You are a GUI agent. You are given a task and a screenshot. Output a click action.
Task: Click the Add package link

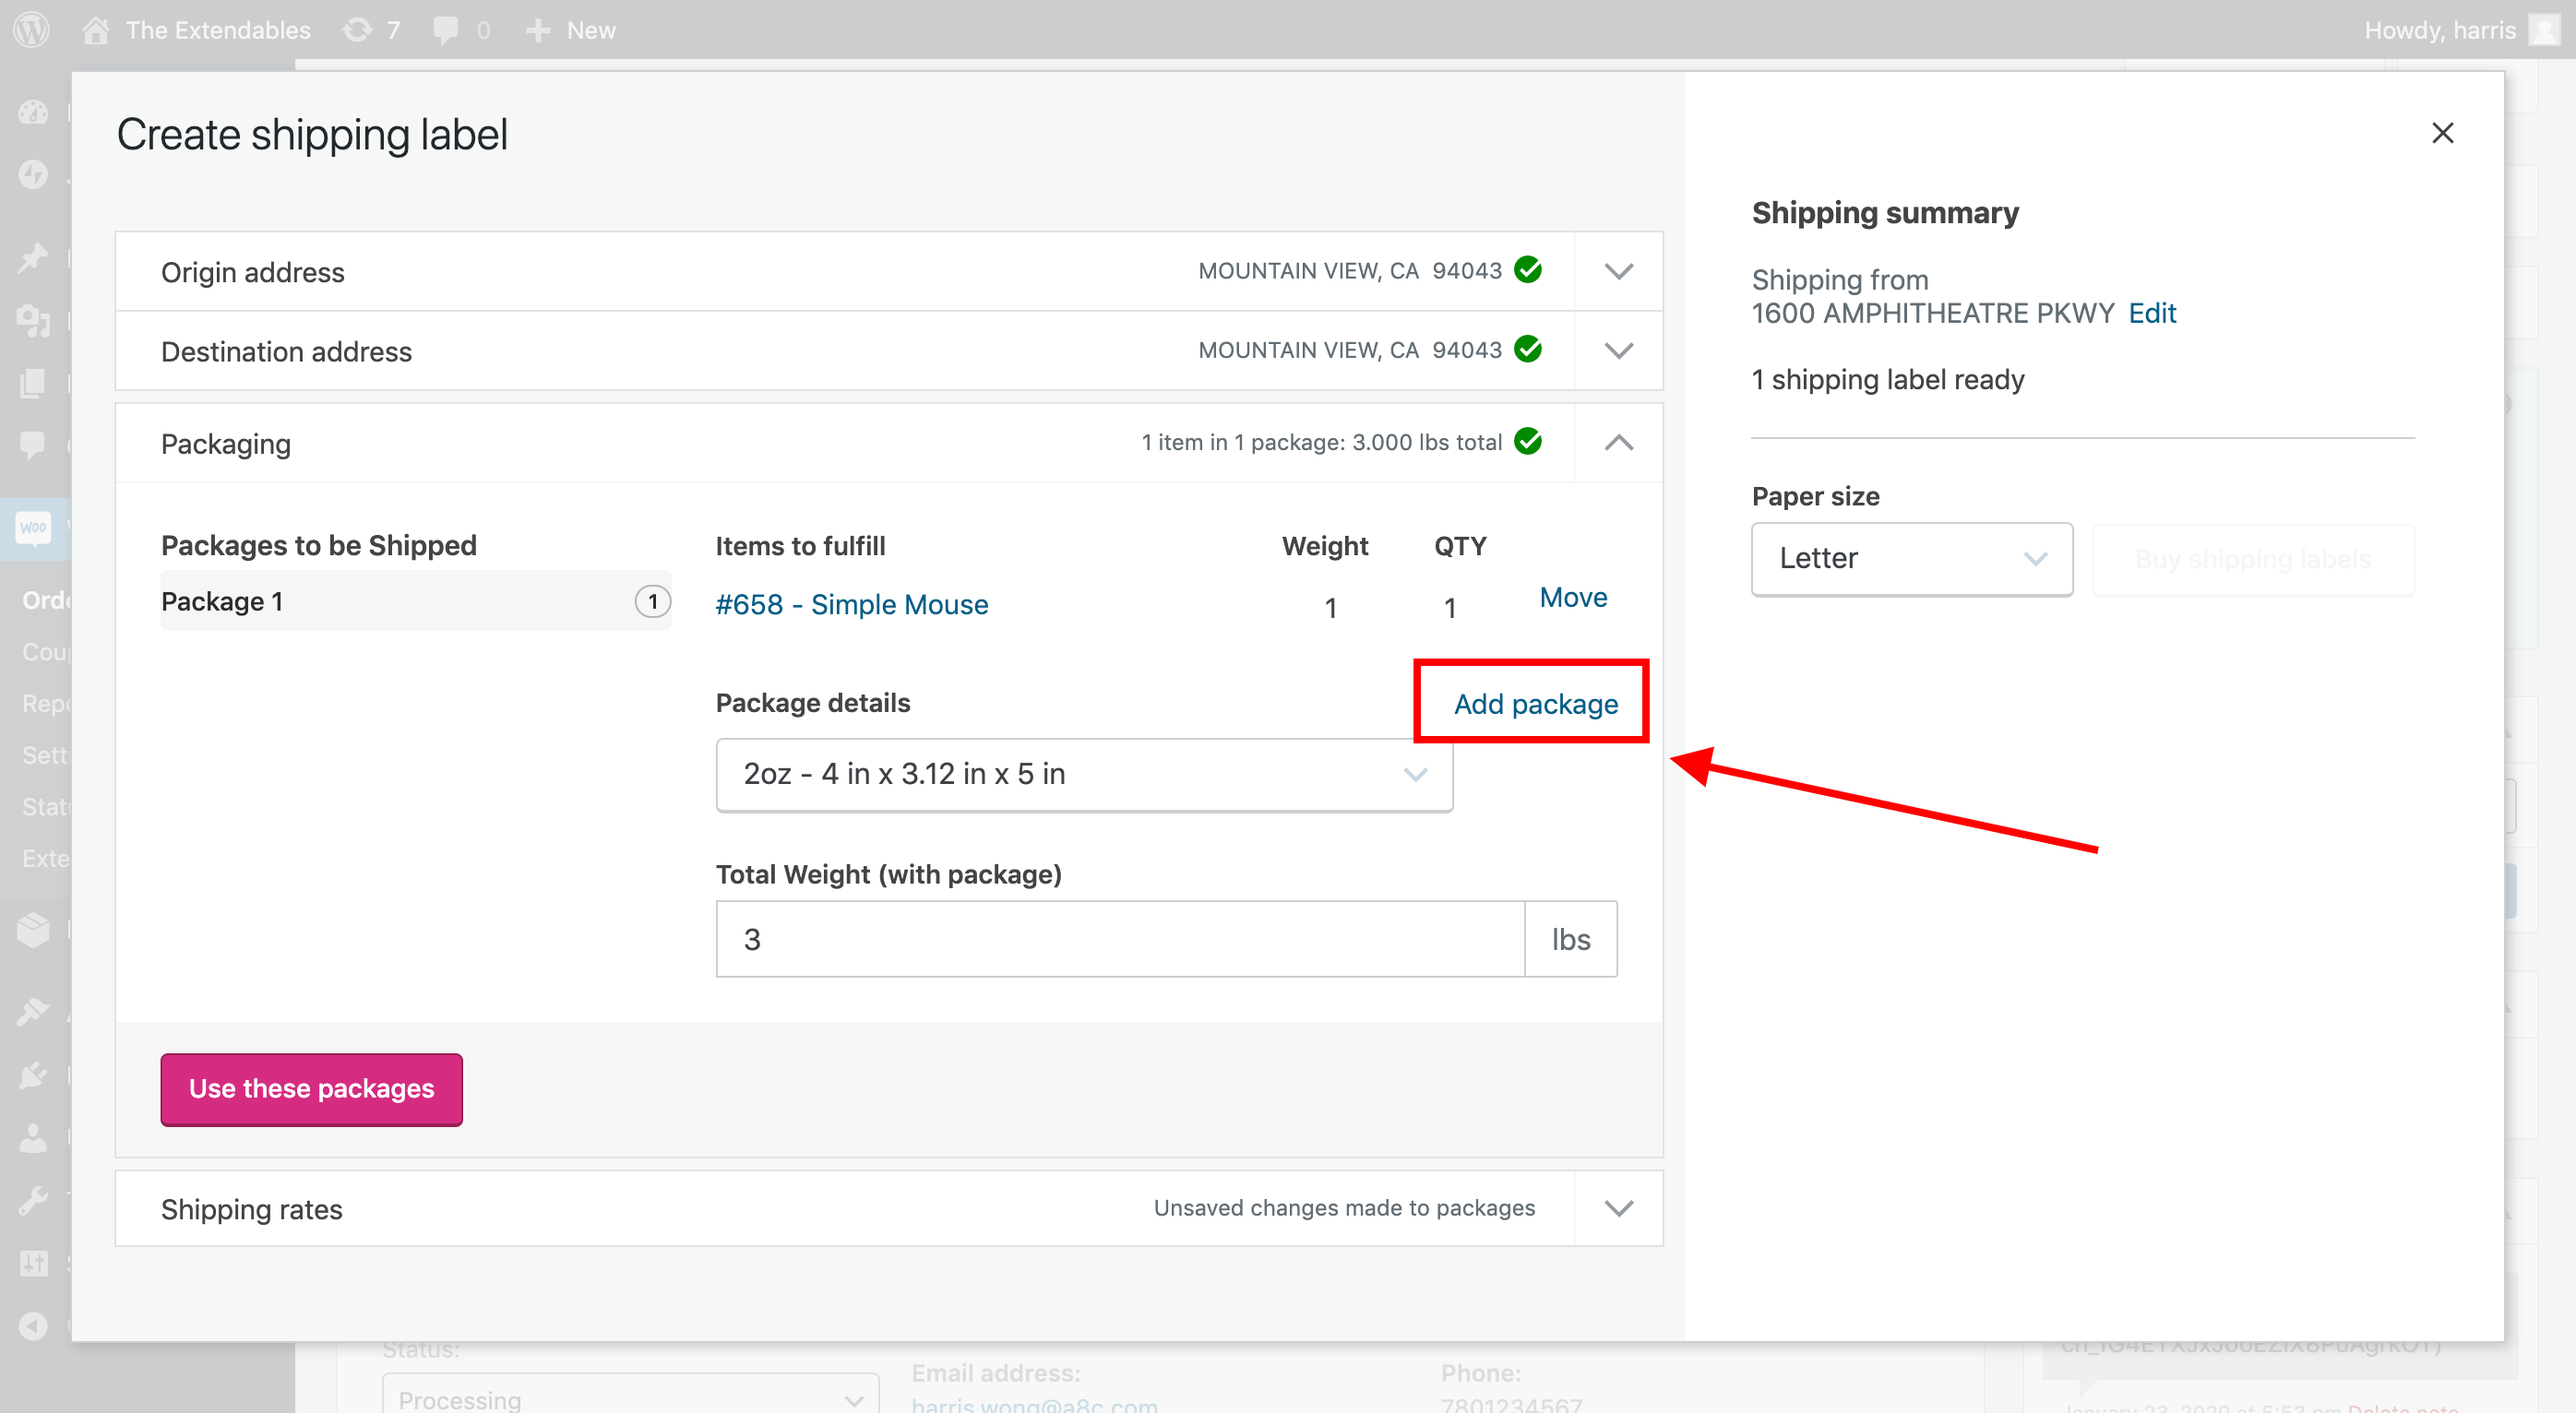1535,704
